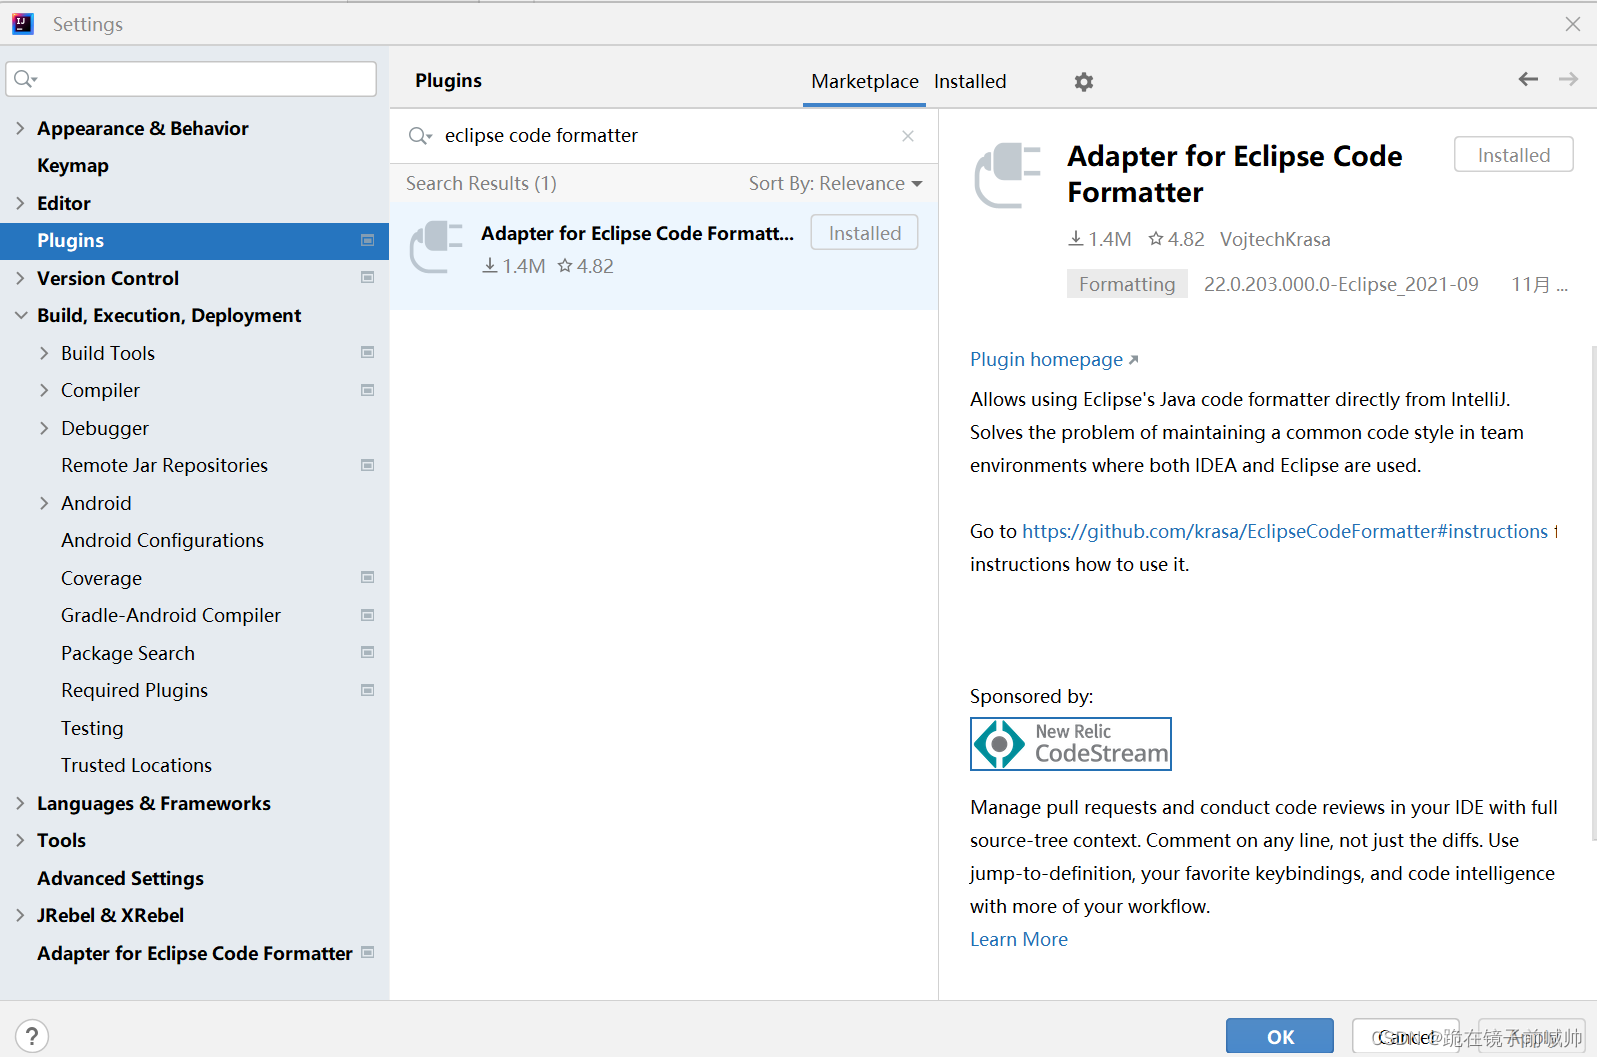This screenshot has width=1597, height=1057.
Task: Expand the Android node
Action: (x=44, y=503)
